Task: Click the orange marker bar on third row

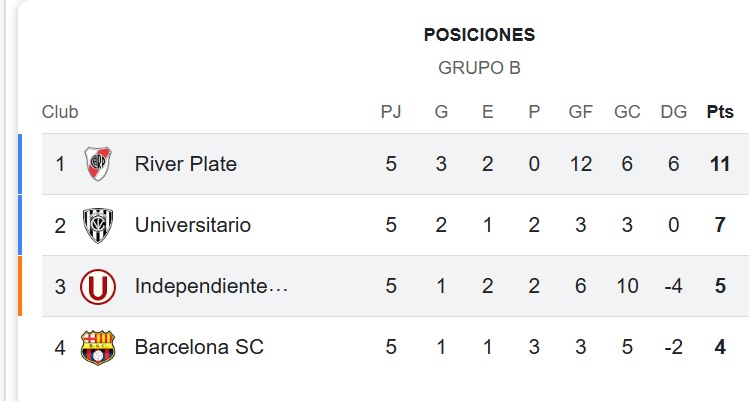Action: [20, 287]
